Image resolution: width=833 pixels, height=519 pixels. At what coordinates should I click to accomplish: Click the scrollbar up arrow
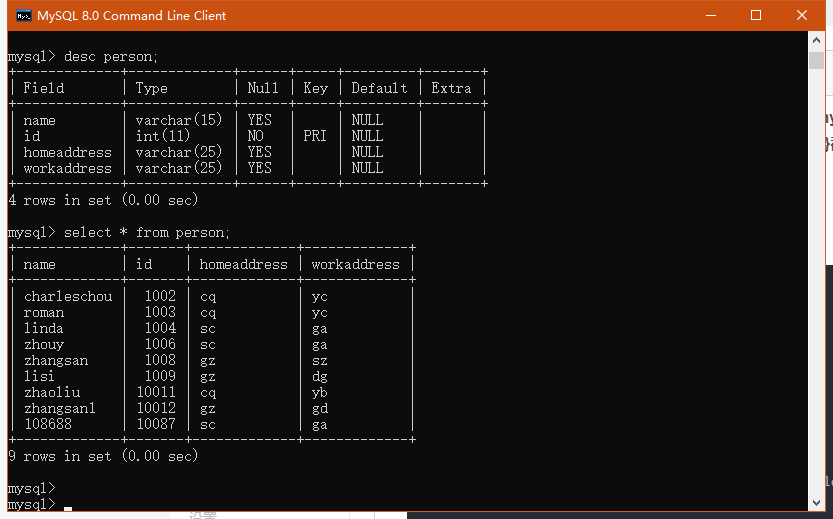pyautogui.click(x=816, y=40)
